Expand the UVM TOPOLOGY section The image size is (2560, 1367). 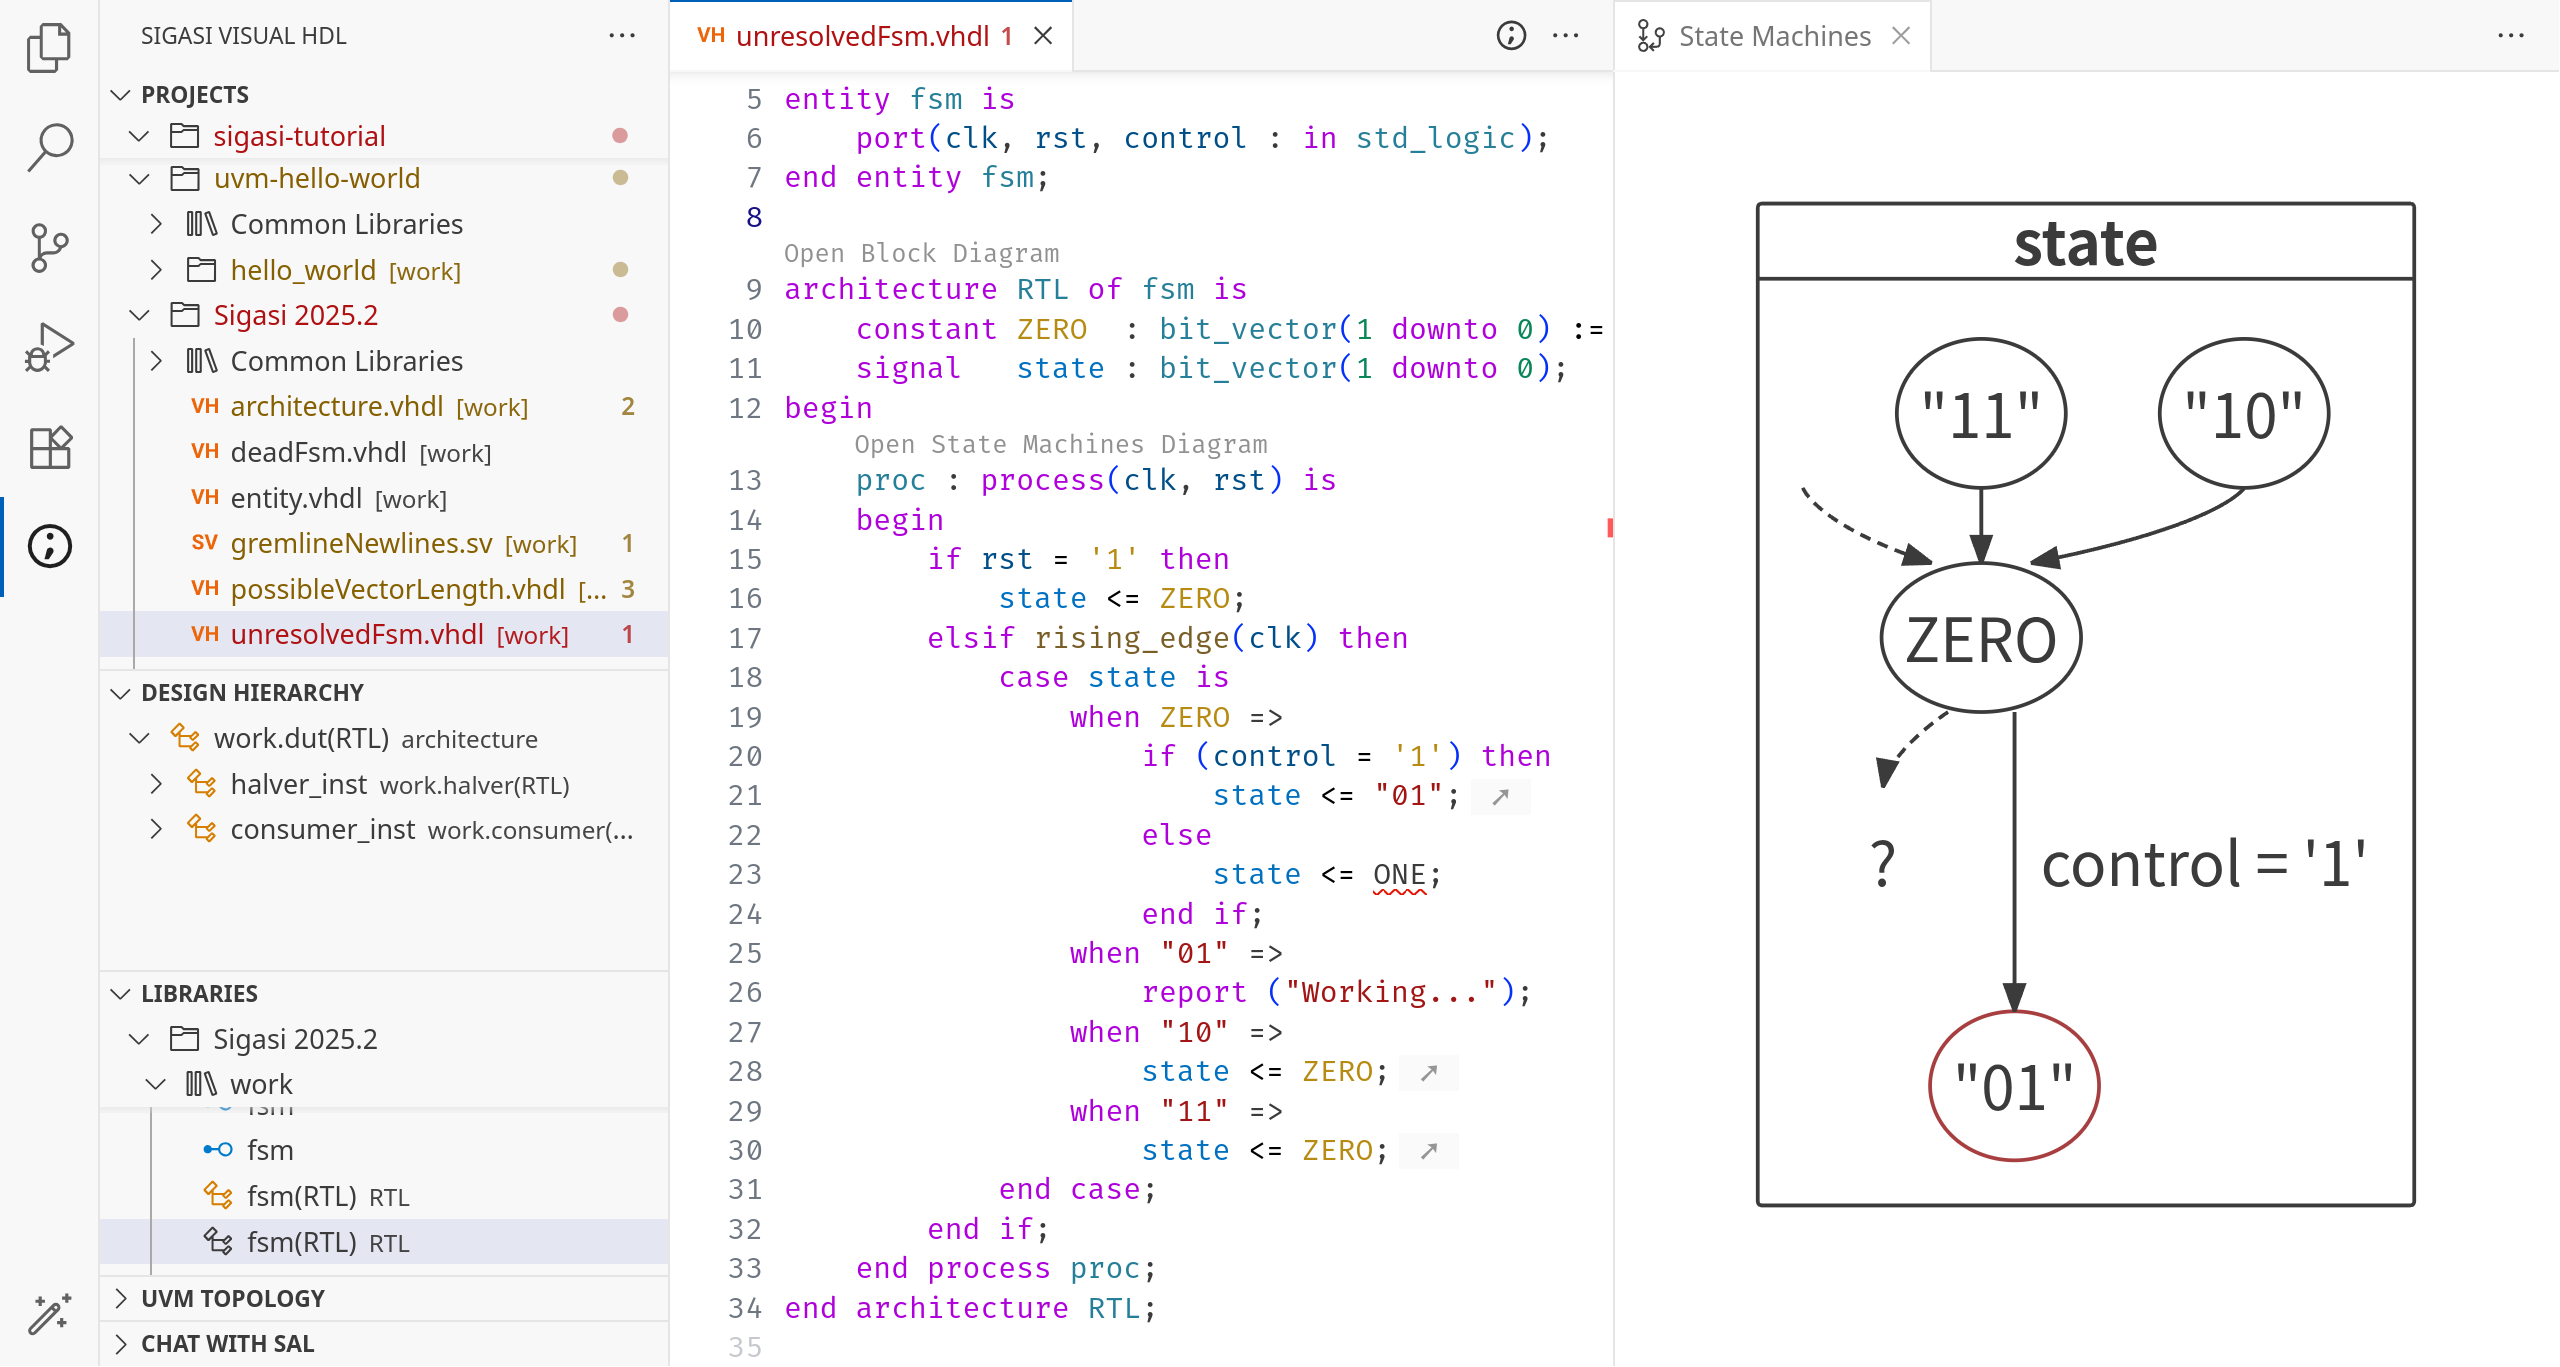[x=121, y=1298]
